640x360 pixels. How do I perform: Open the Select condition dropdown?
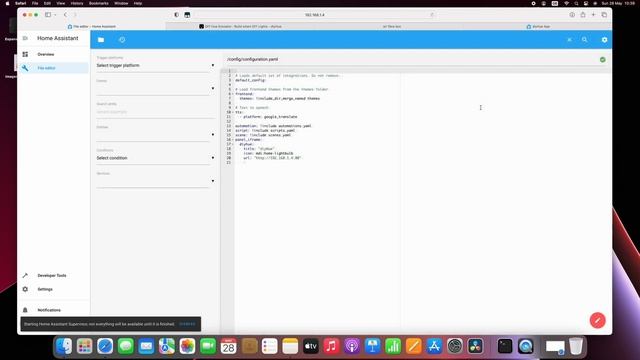(x=155, y=158)
